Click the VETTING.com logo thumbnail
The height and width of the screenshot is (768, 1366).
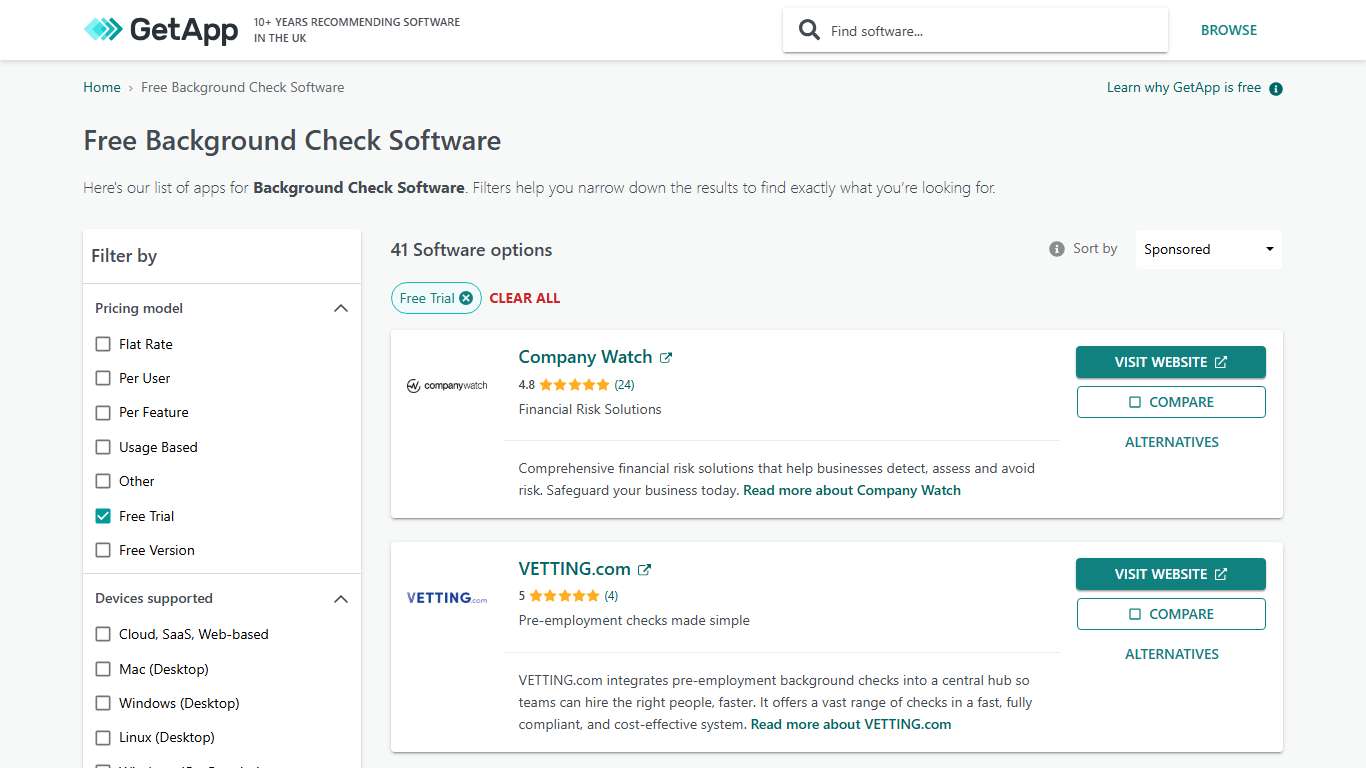pyautogui.click(x=446, y=597)
